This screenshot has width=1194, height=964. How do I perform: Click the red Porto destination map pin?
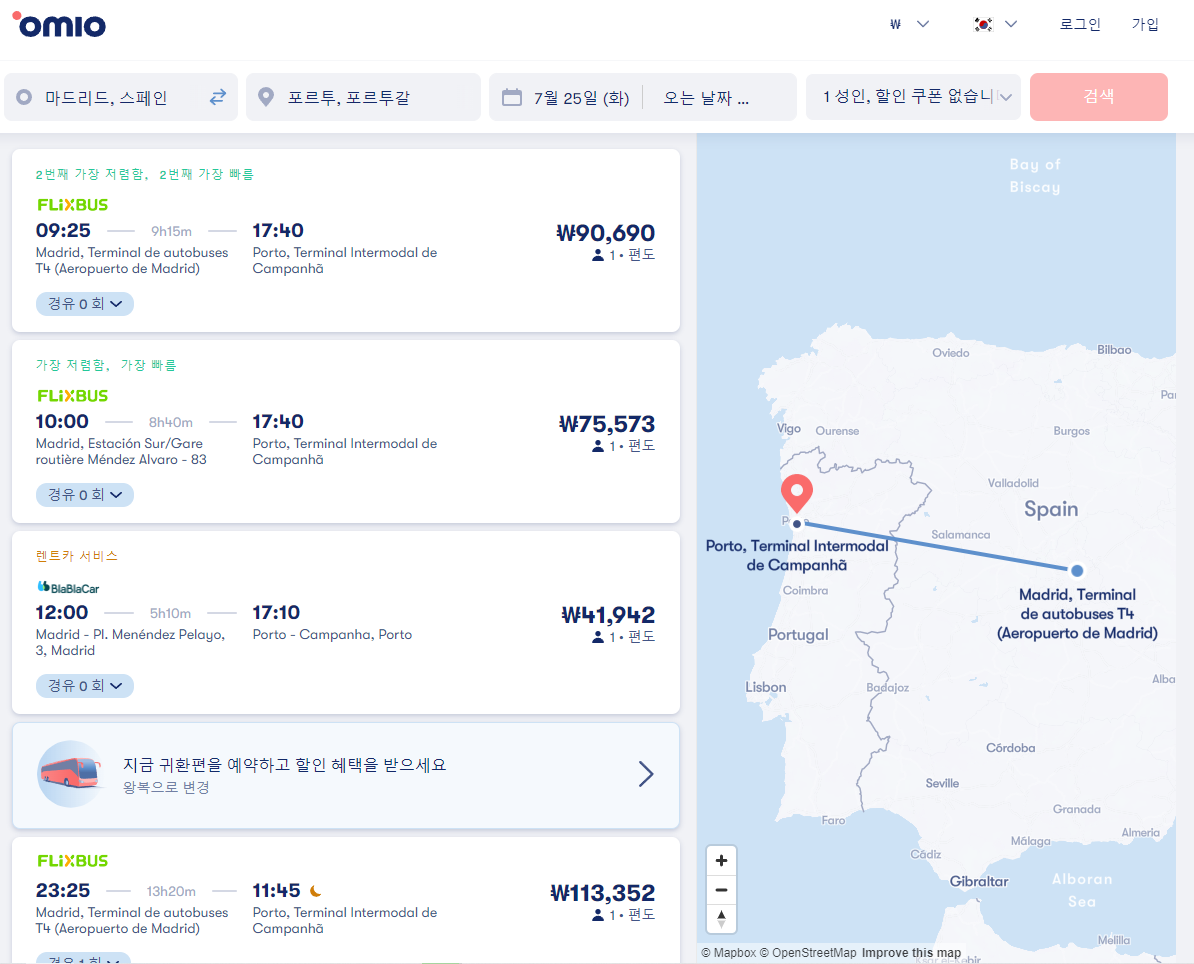click(x=797, y=493)
